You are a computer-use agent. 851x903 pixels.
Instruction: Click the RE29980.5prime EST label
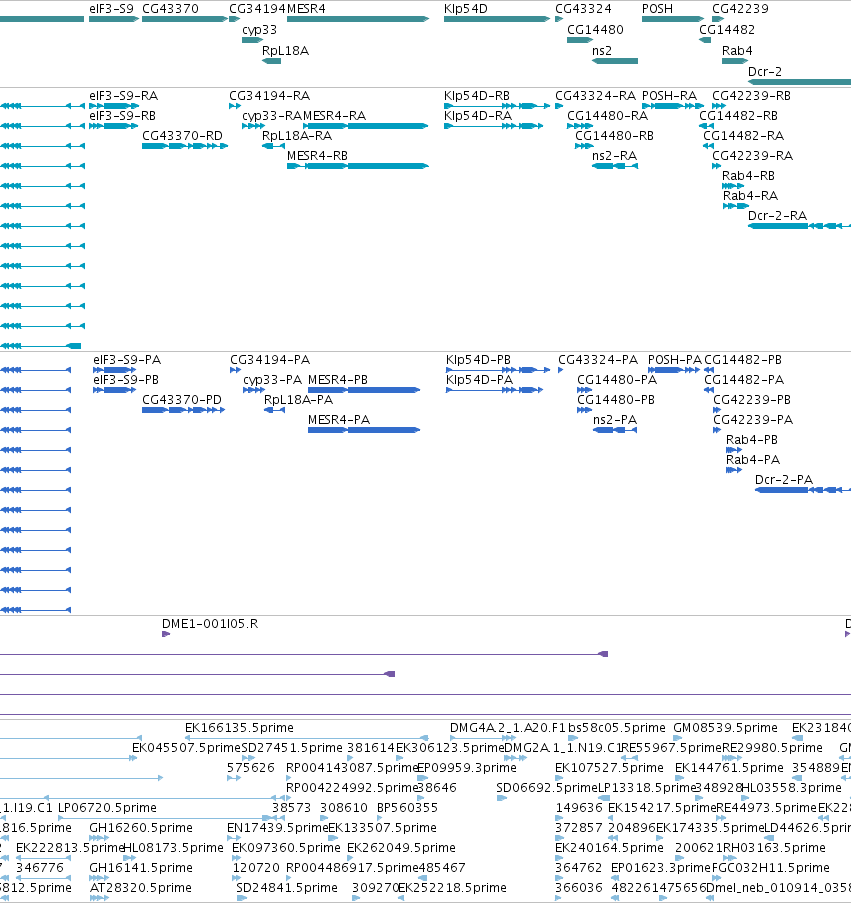772,748
